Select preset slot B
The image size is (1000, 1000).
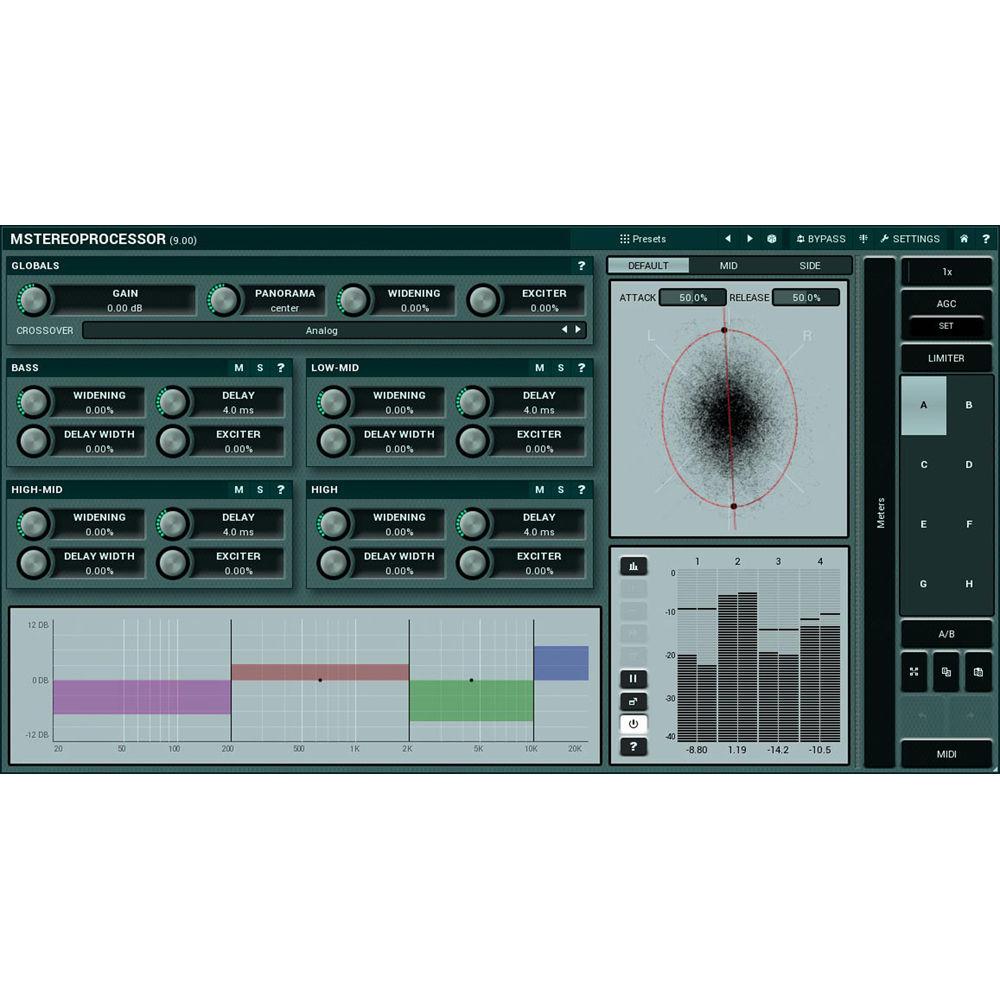click(968, 404)
